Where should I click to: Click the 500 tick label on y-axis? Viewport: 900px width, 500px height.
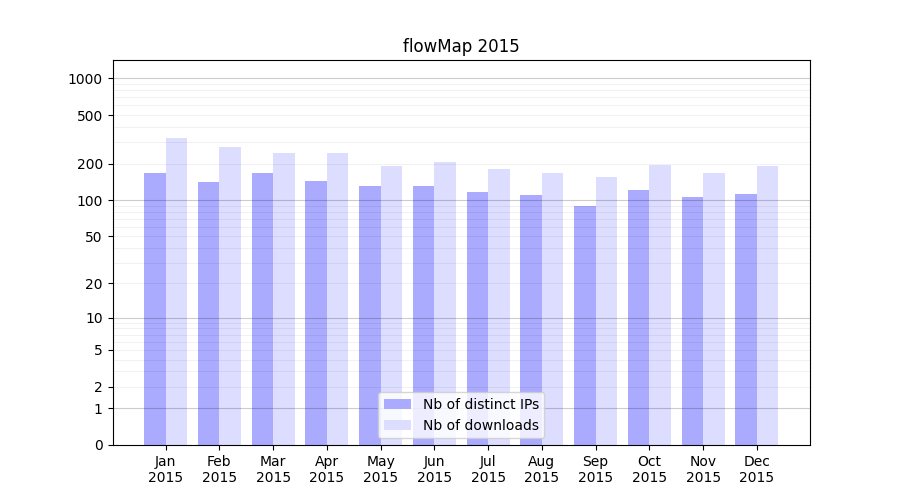click(89, 116)
